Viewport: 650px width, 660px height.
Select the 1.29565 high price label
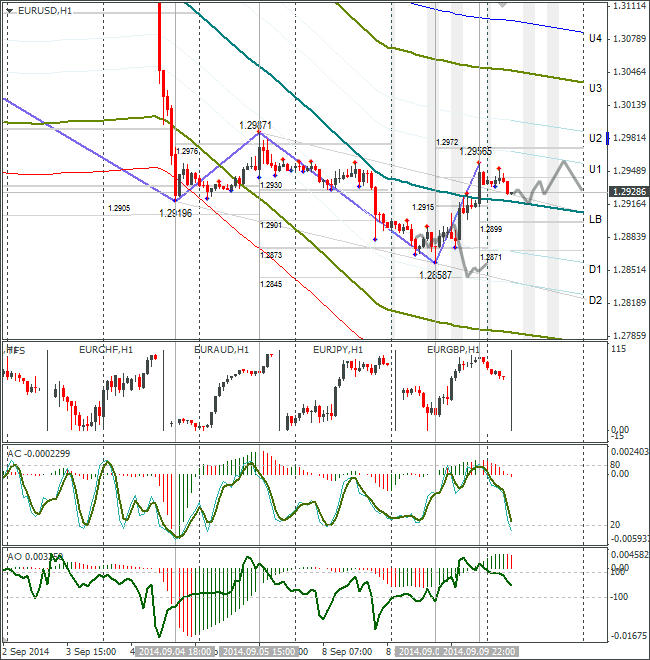click(475, 152)
